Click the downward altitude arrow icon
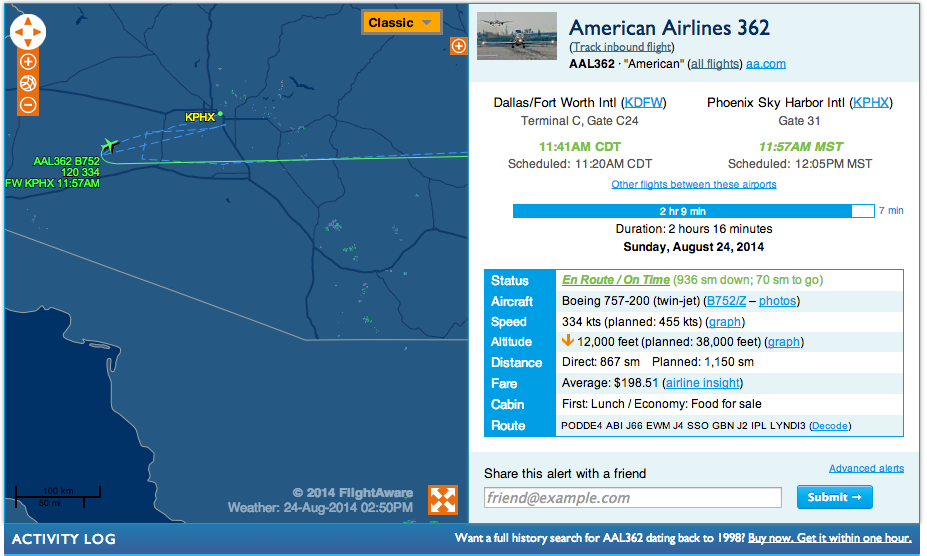 (x=568, y=341)
